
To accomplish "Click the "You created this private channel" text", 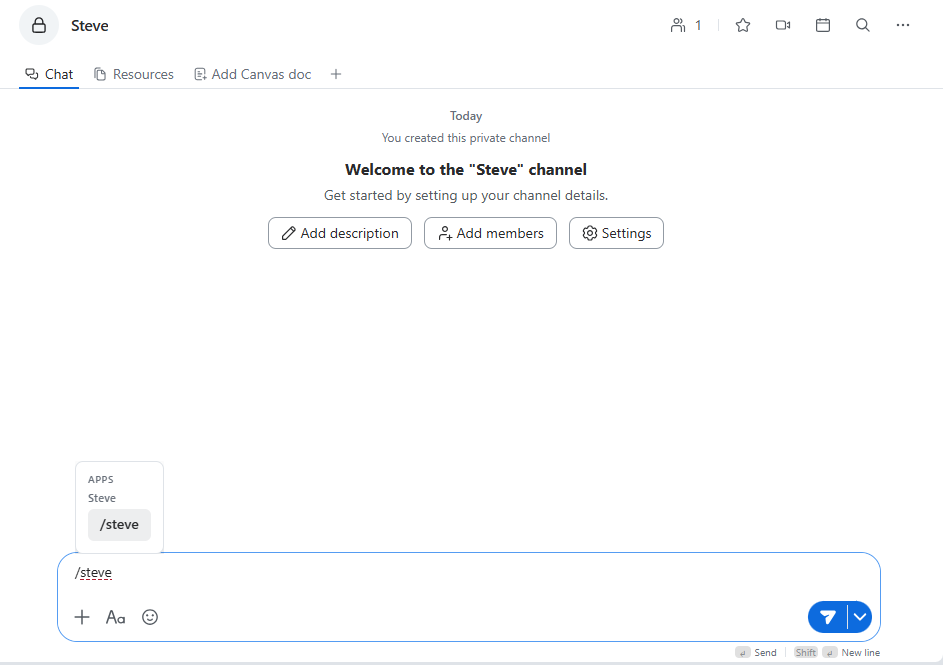I will click(465, 138).
